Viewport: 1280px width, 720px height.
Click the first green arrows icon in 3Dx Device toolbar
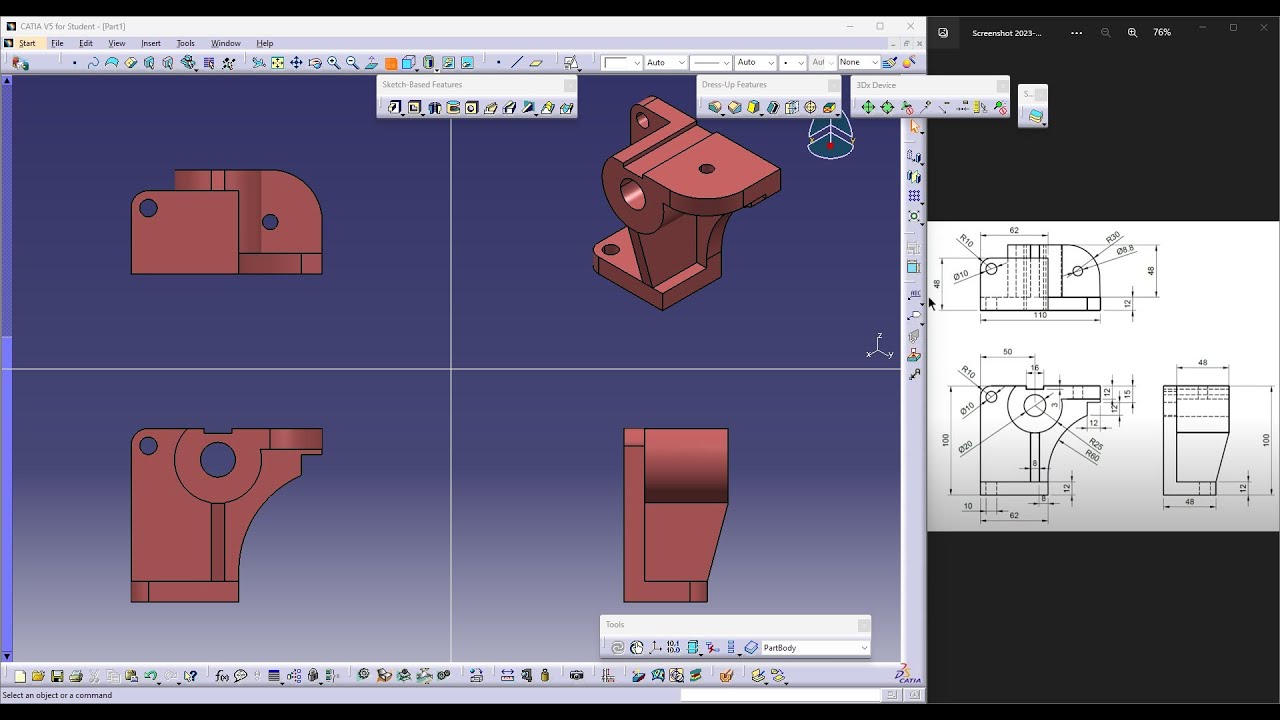[x=868, y=107]
